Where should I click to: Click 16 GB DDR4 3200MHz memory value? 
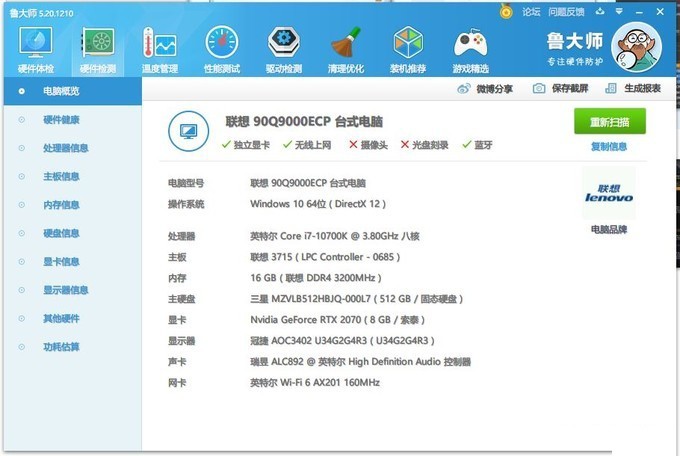tap(316, 278)
